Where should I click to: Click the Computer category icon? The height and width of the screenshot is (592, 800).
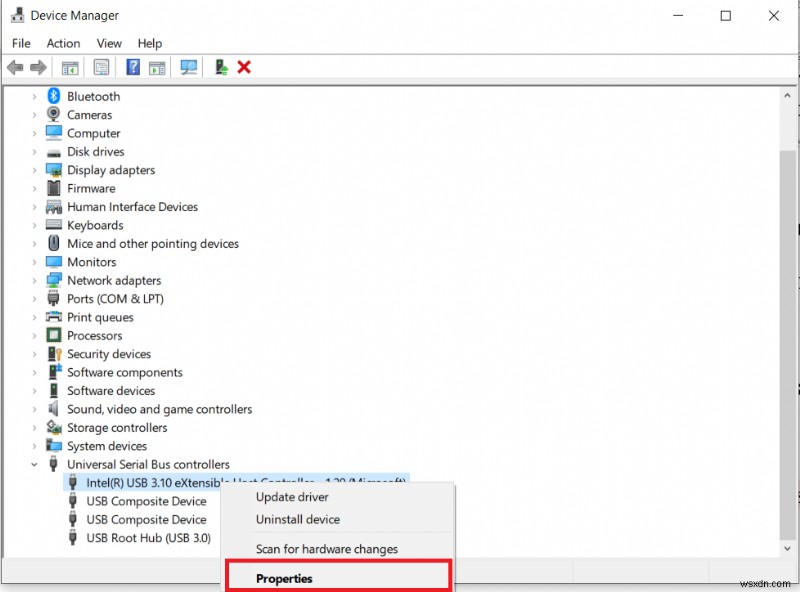point(54,133)
